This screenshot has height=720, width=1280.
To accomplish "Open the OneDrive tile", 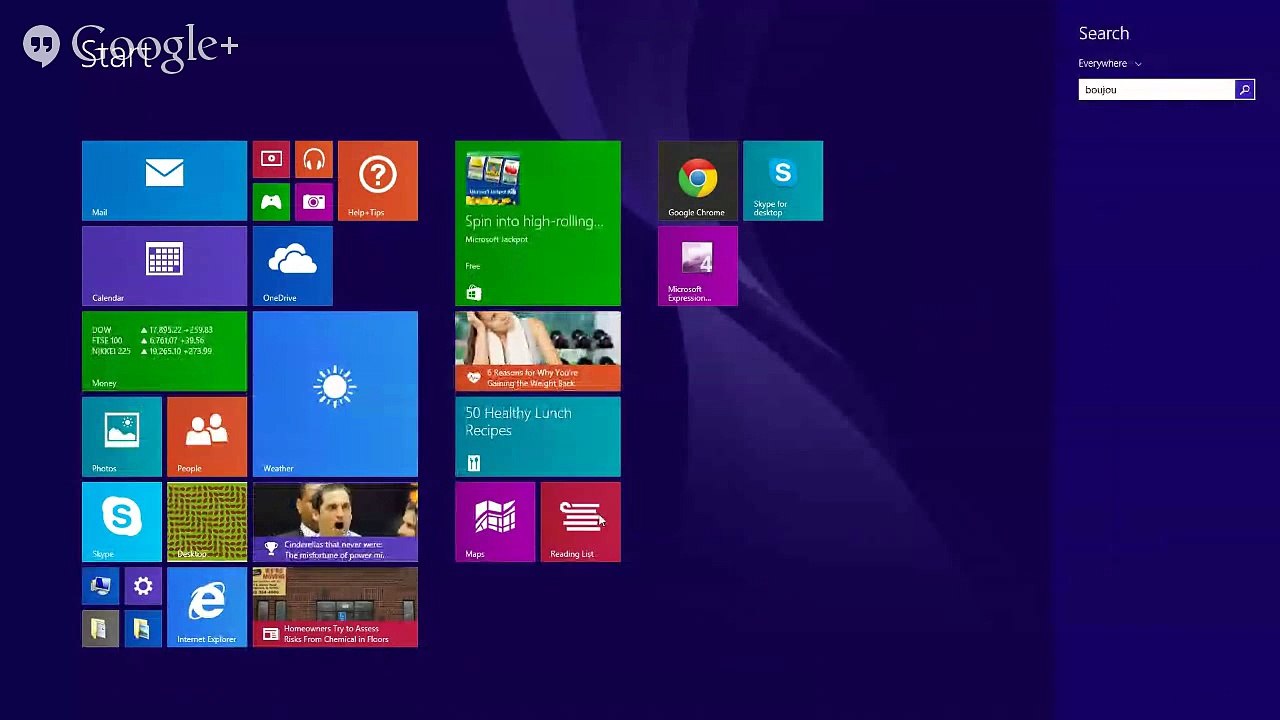I will click(x=293, y=266).
